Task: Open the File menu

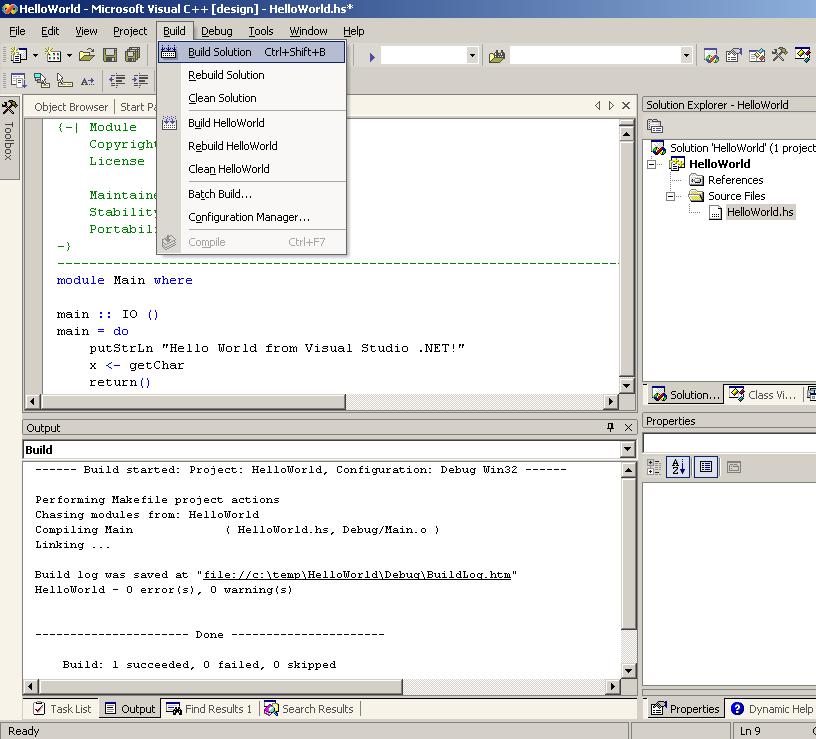Action: (x=17, y=31)
